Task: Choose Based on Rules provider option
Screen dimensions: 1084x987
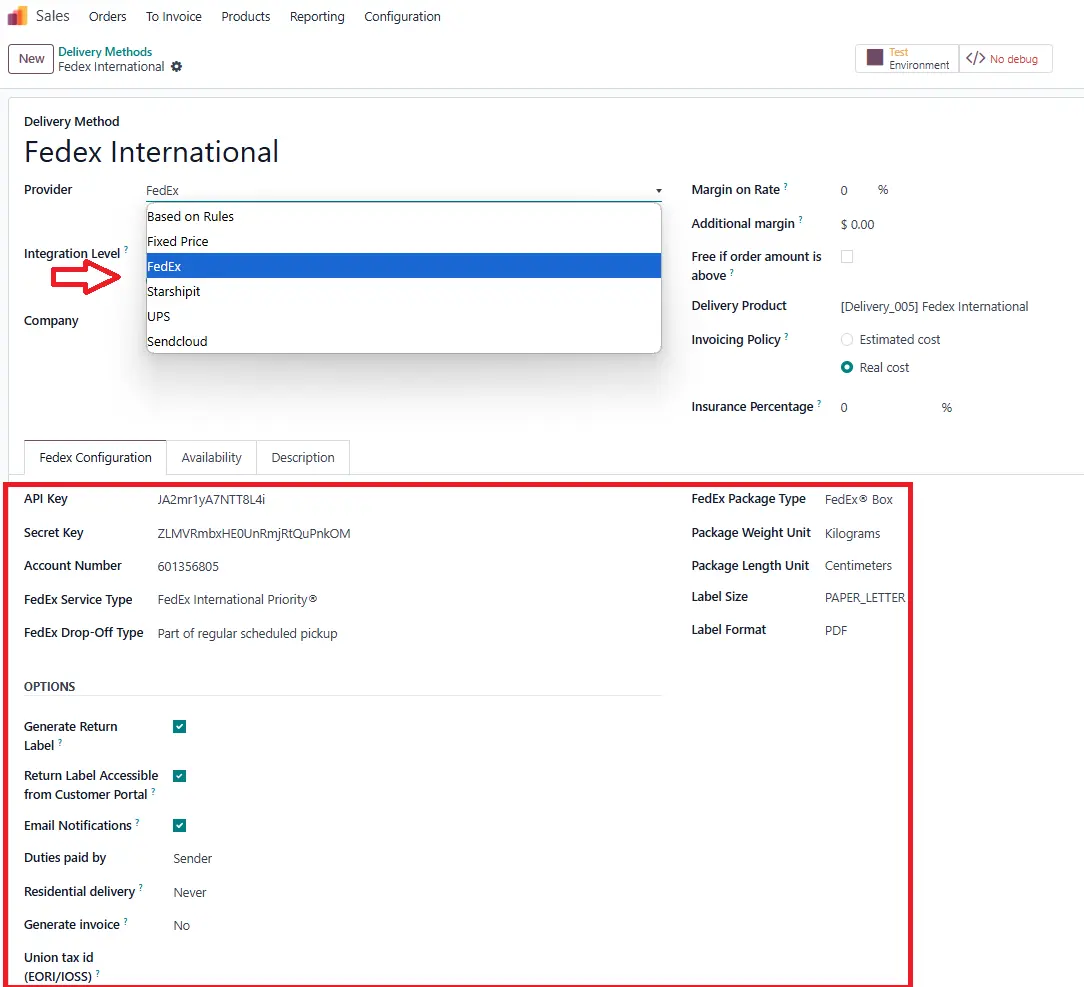Action: pos(404,216)
